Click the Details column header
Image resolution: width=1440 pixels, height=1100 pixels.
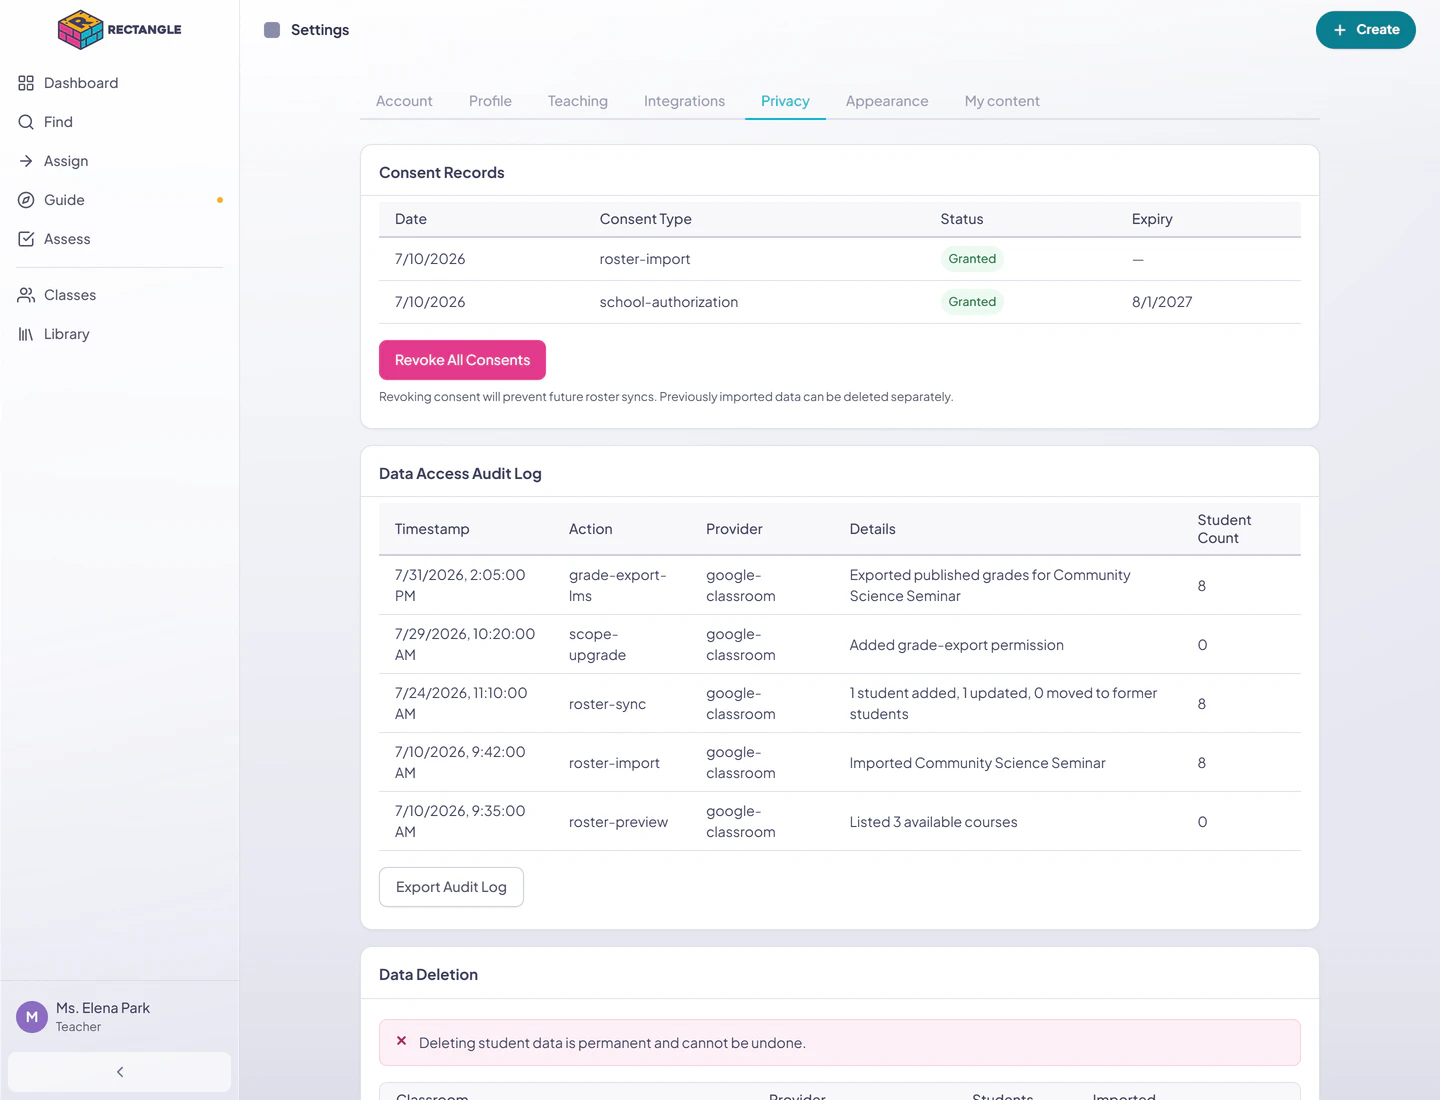coord(873,529)
